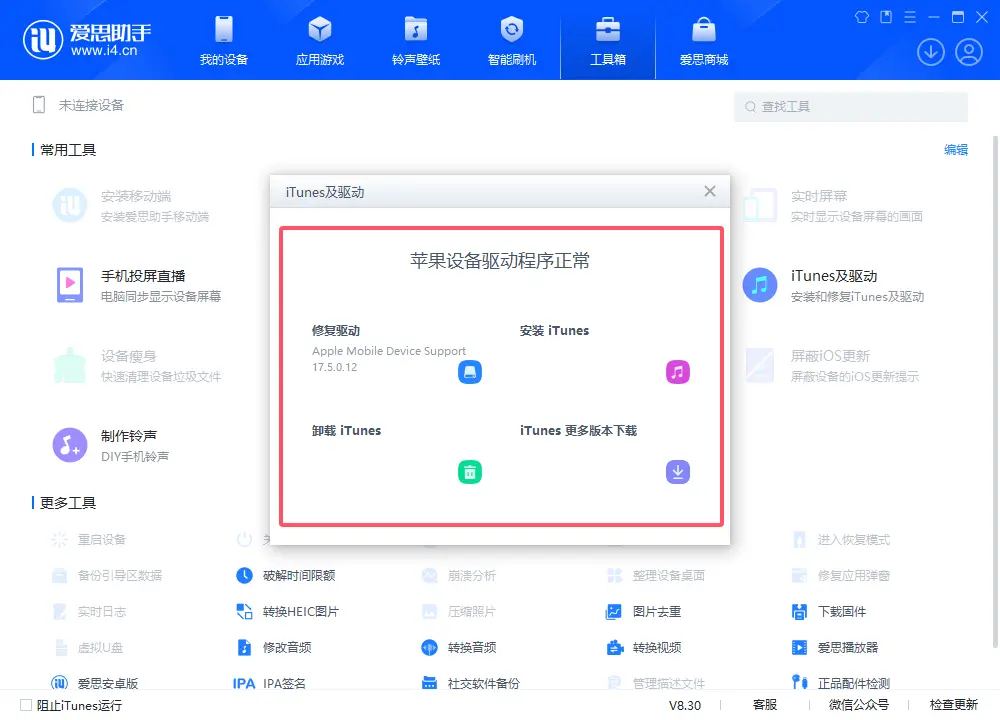Viewport: 1000px width, 720px height.
Task: Open the download manager icon
Action: 930,52
